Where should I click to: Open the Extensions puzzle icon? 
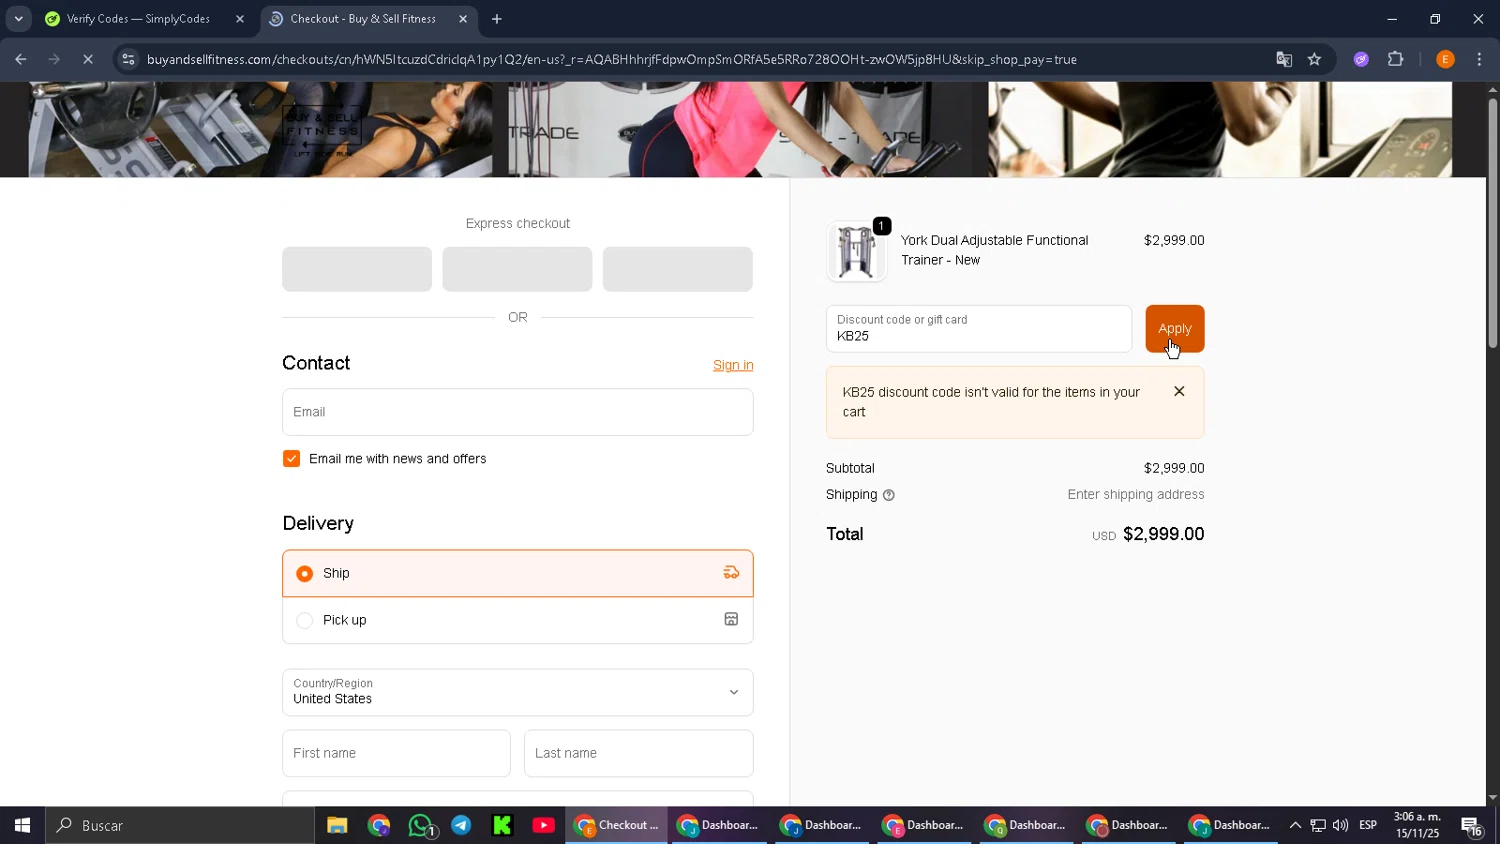click(1396, 59)
